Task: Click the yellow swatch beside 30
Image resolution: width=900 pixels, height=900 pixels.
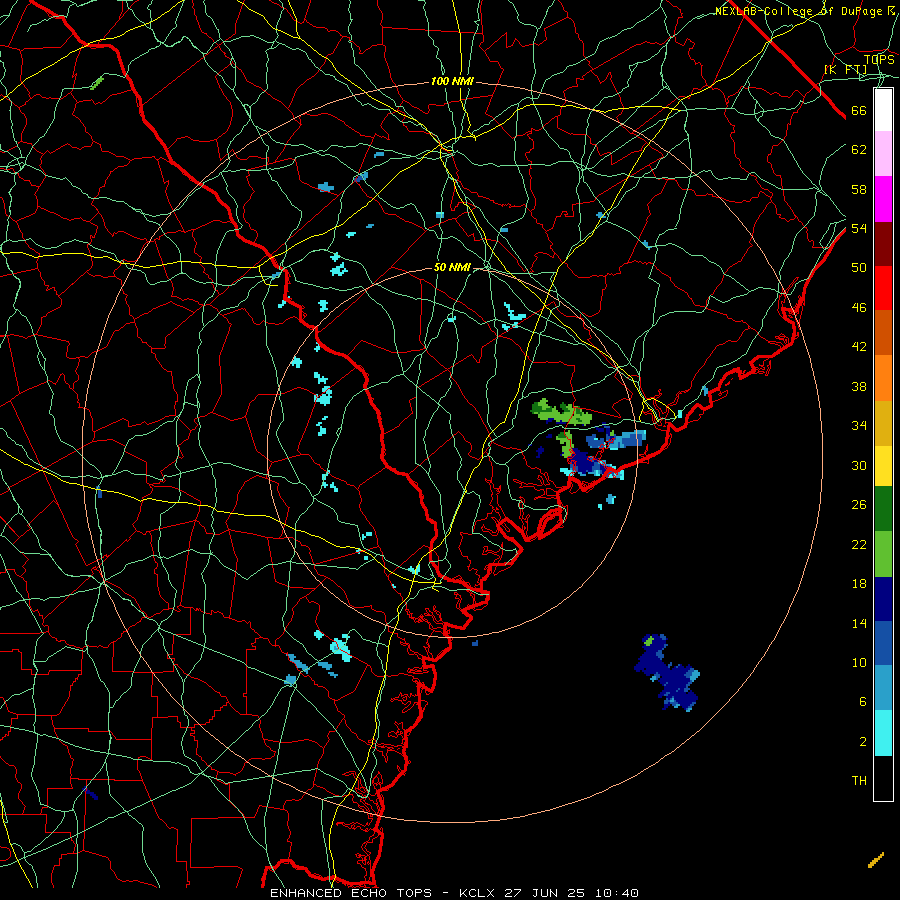Action: click(883, 465)
